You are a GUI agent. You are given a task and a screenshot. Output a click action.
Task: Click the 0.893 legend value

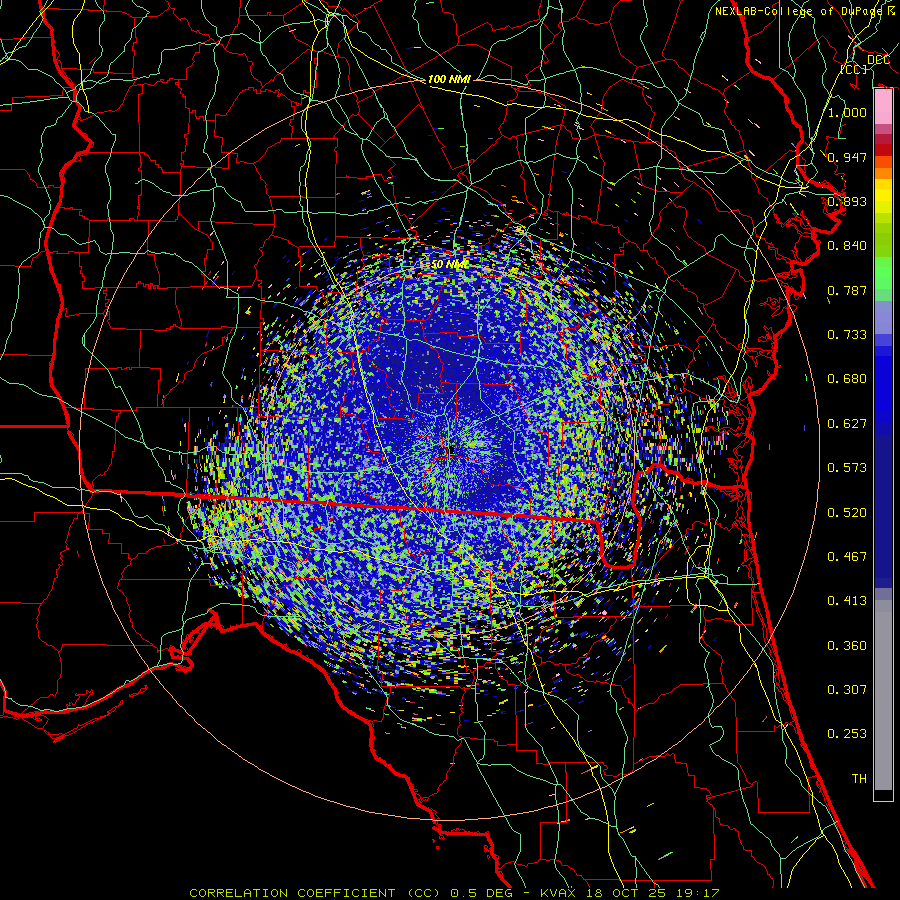click(847, 201)
